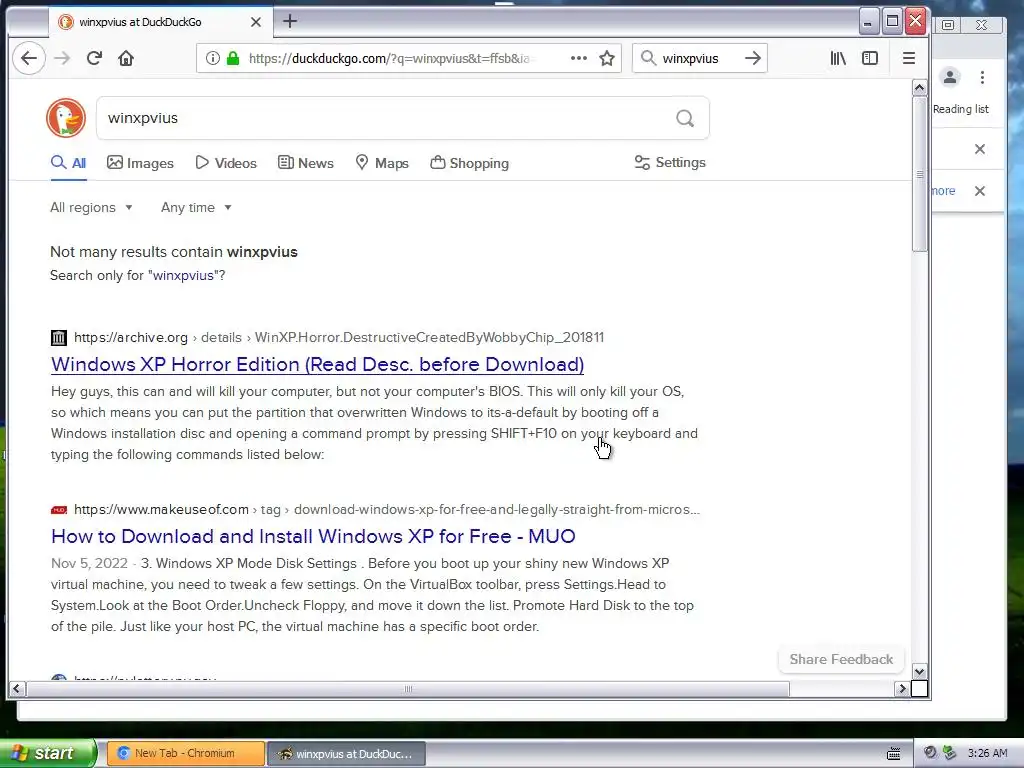1024x768 pixels.
Task: Show site information via the info icon
Action: click(x=213, y=58)
